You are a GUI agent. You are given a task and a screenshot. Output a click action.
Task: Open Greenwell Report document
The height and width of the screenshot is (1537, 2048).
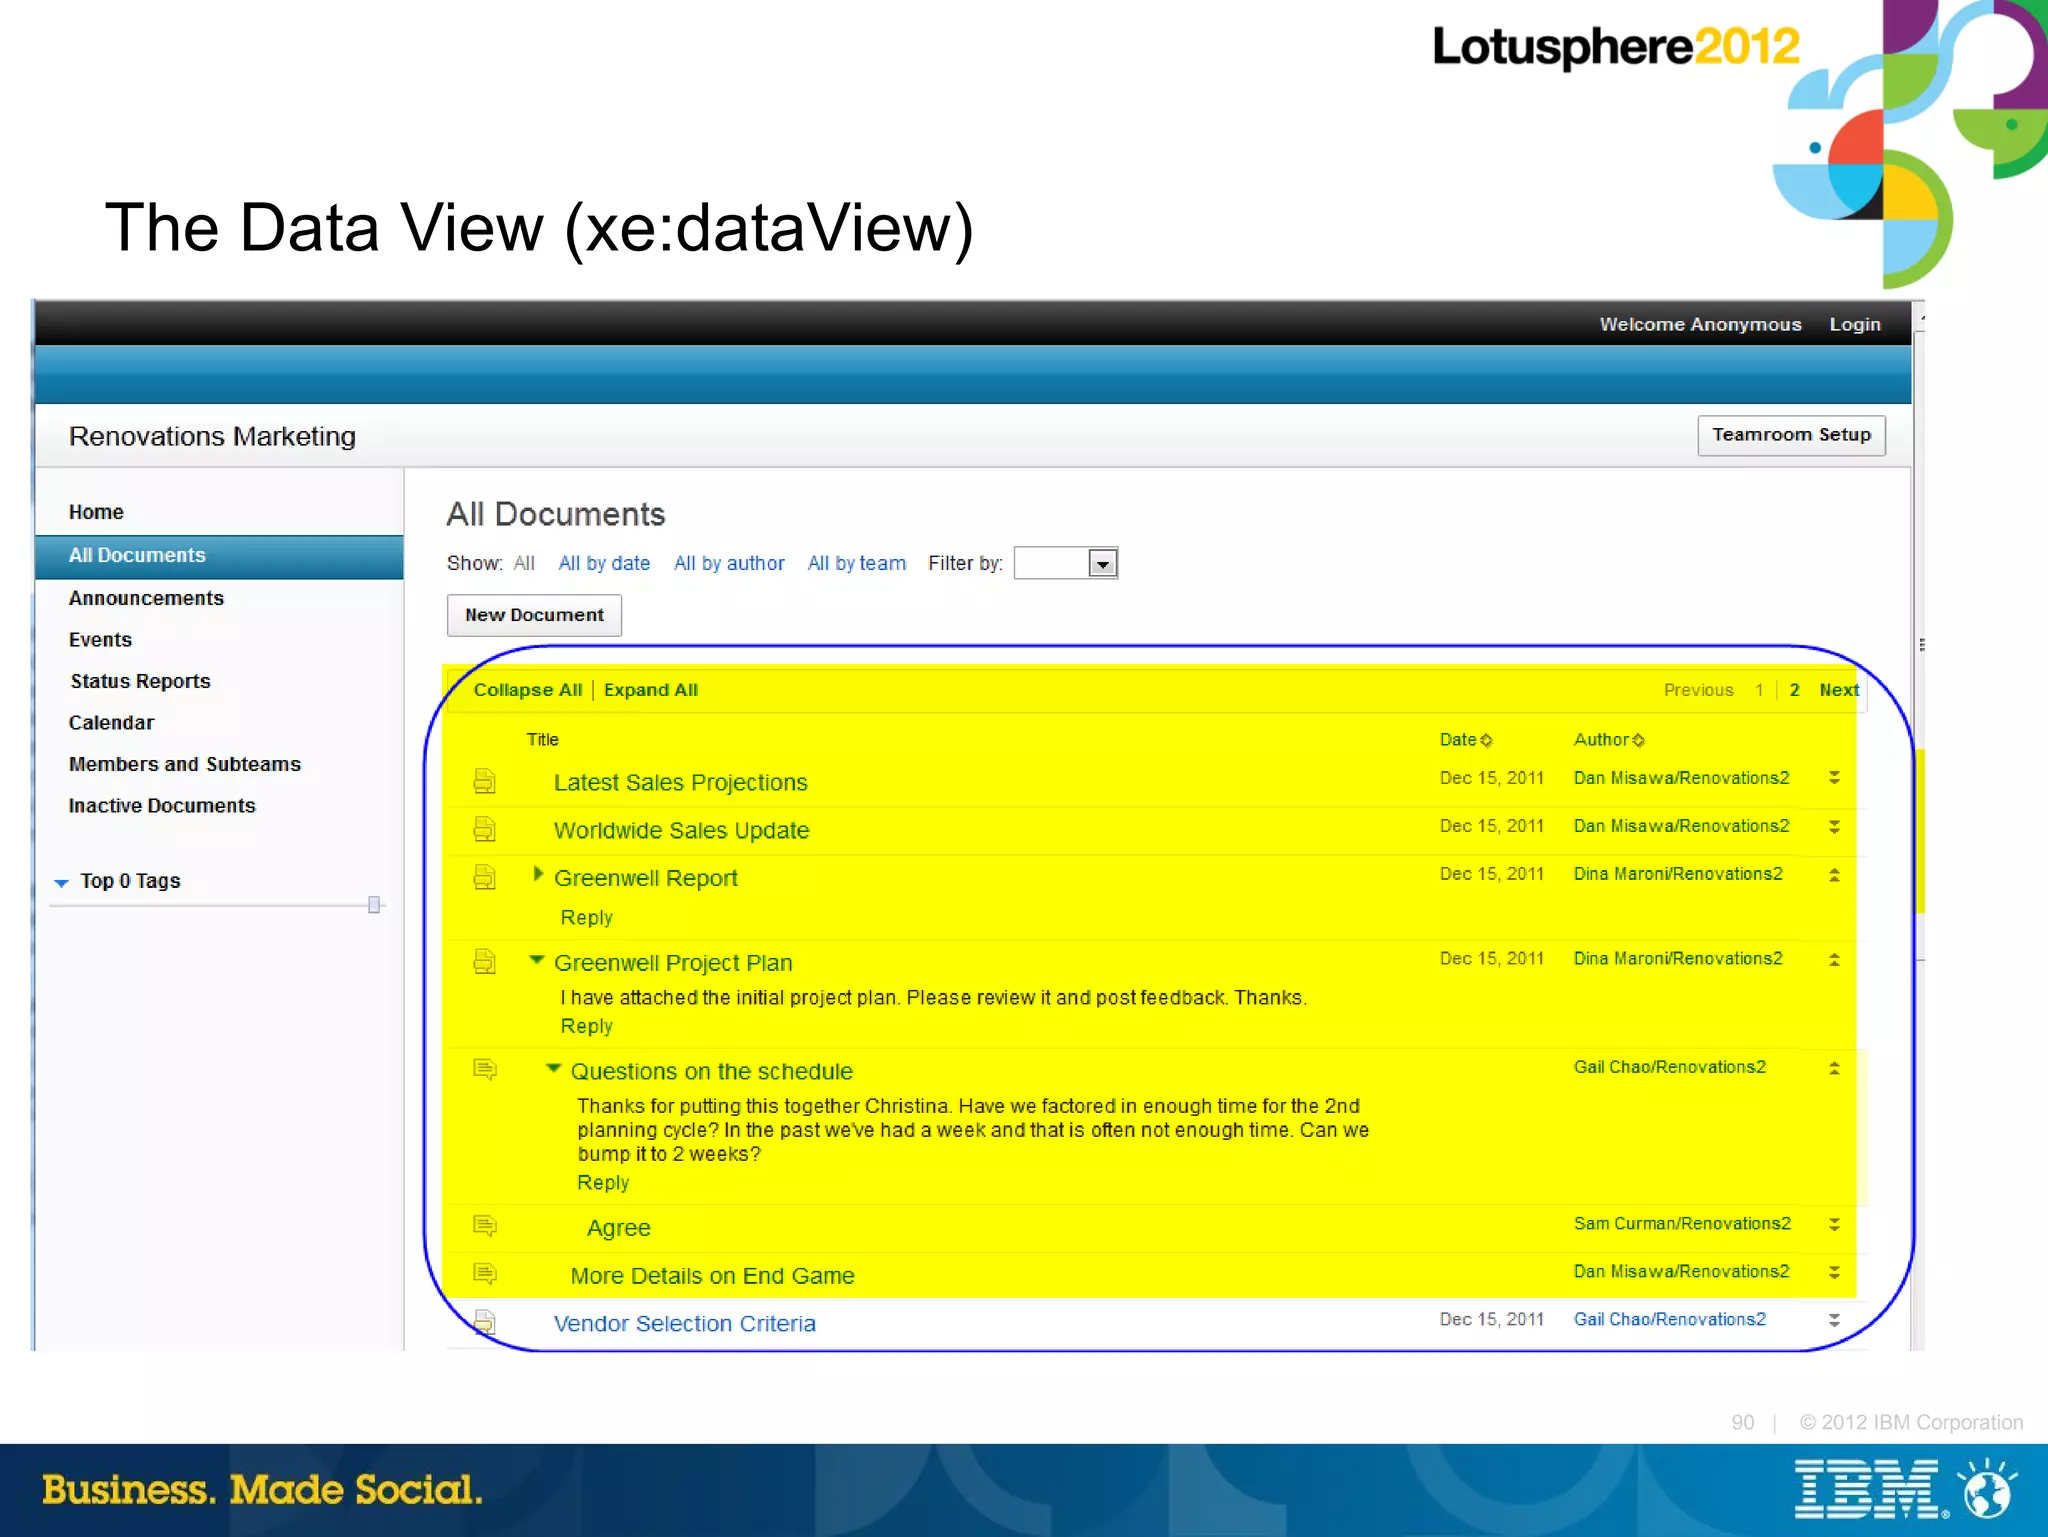pyautogui.click(x=646, y=878)
